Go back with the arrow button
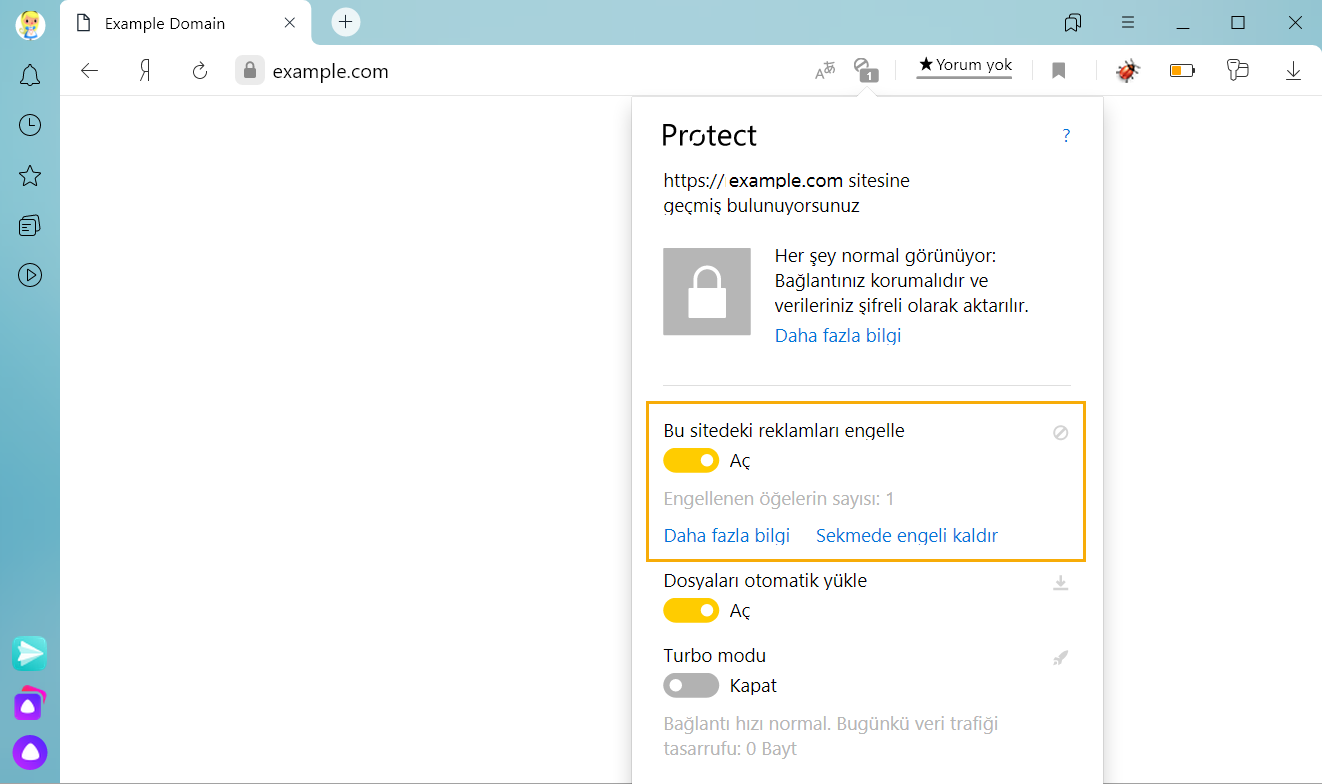1322x784 pixels. 90,71
